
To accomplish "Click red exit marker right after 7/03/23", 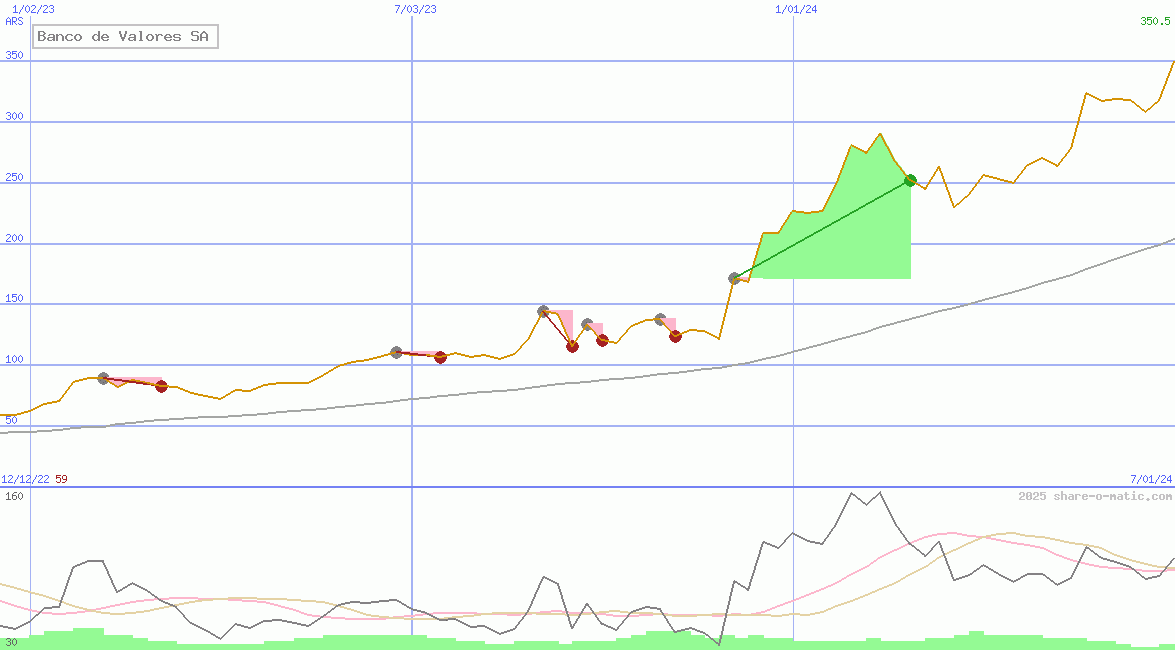I will 440,357.
